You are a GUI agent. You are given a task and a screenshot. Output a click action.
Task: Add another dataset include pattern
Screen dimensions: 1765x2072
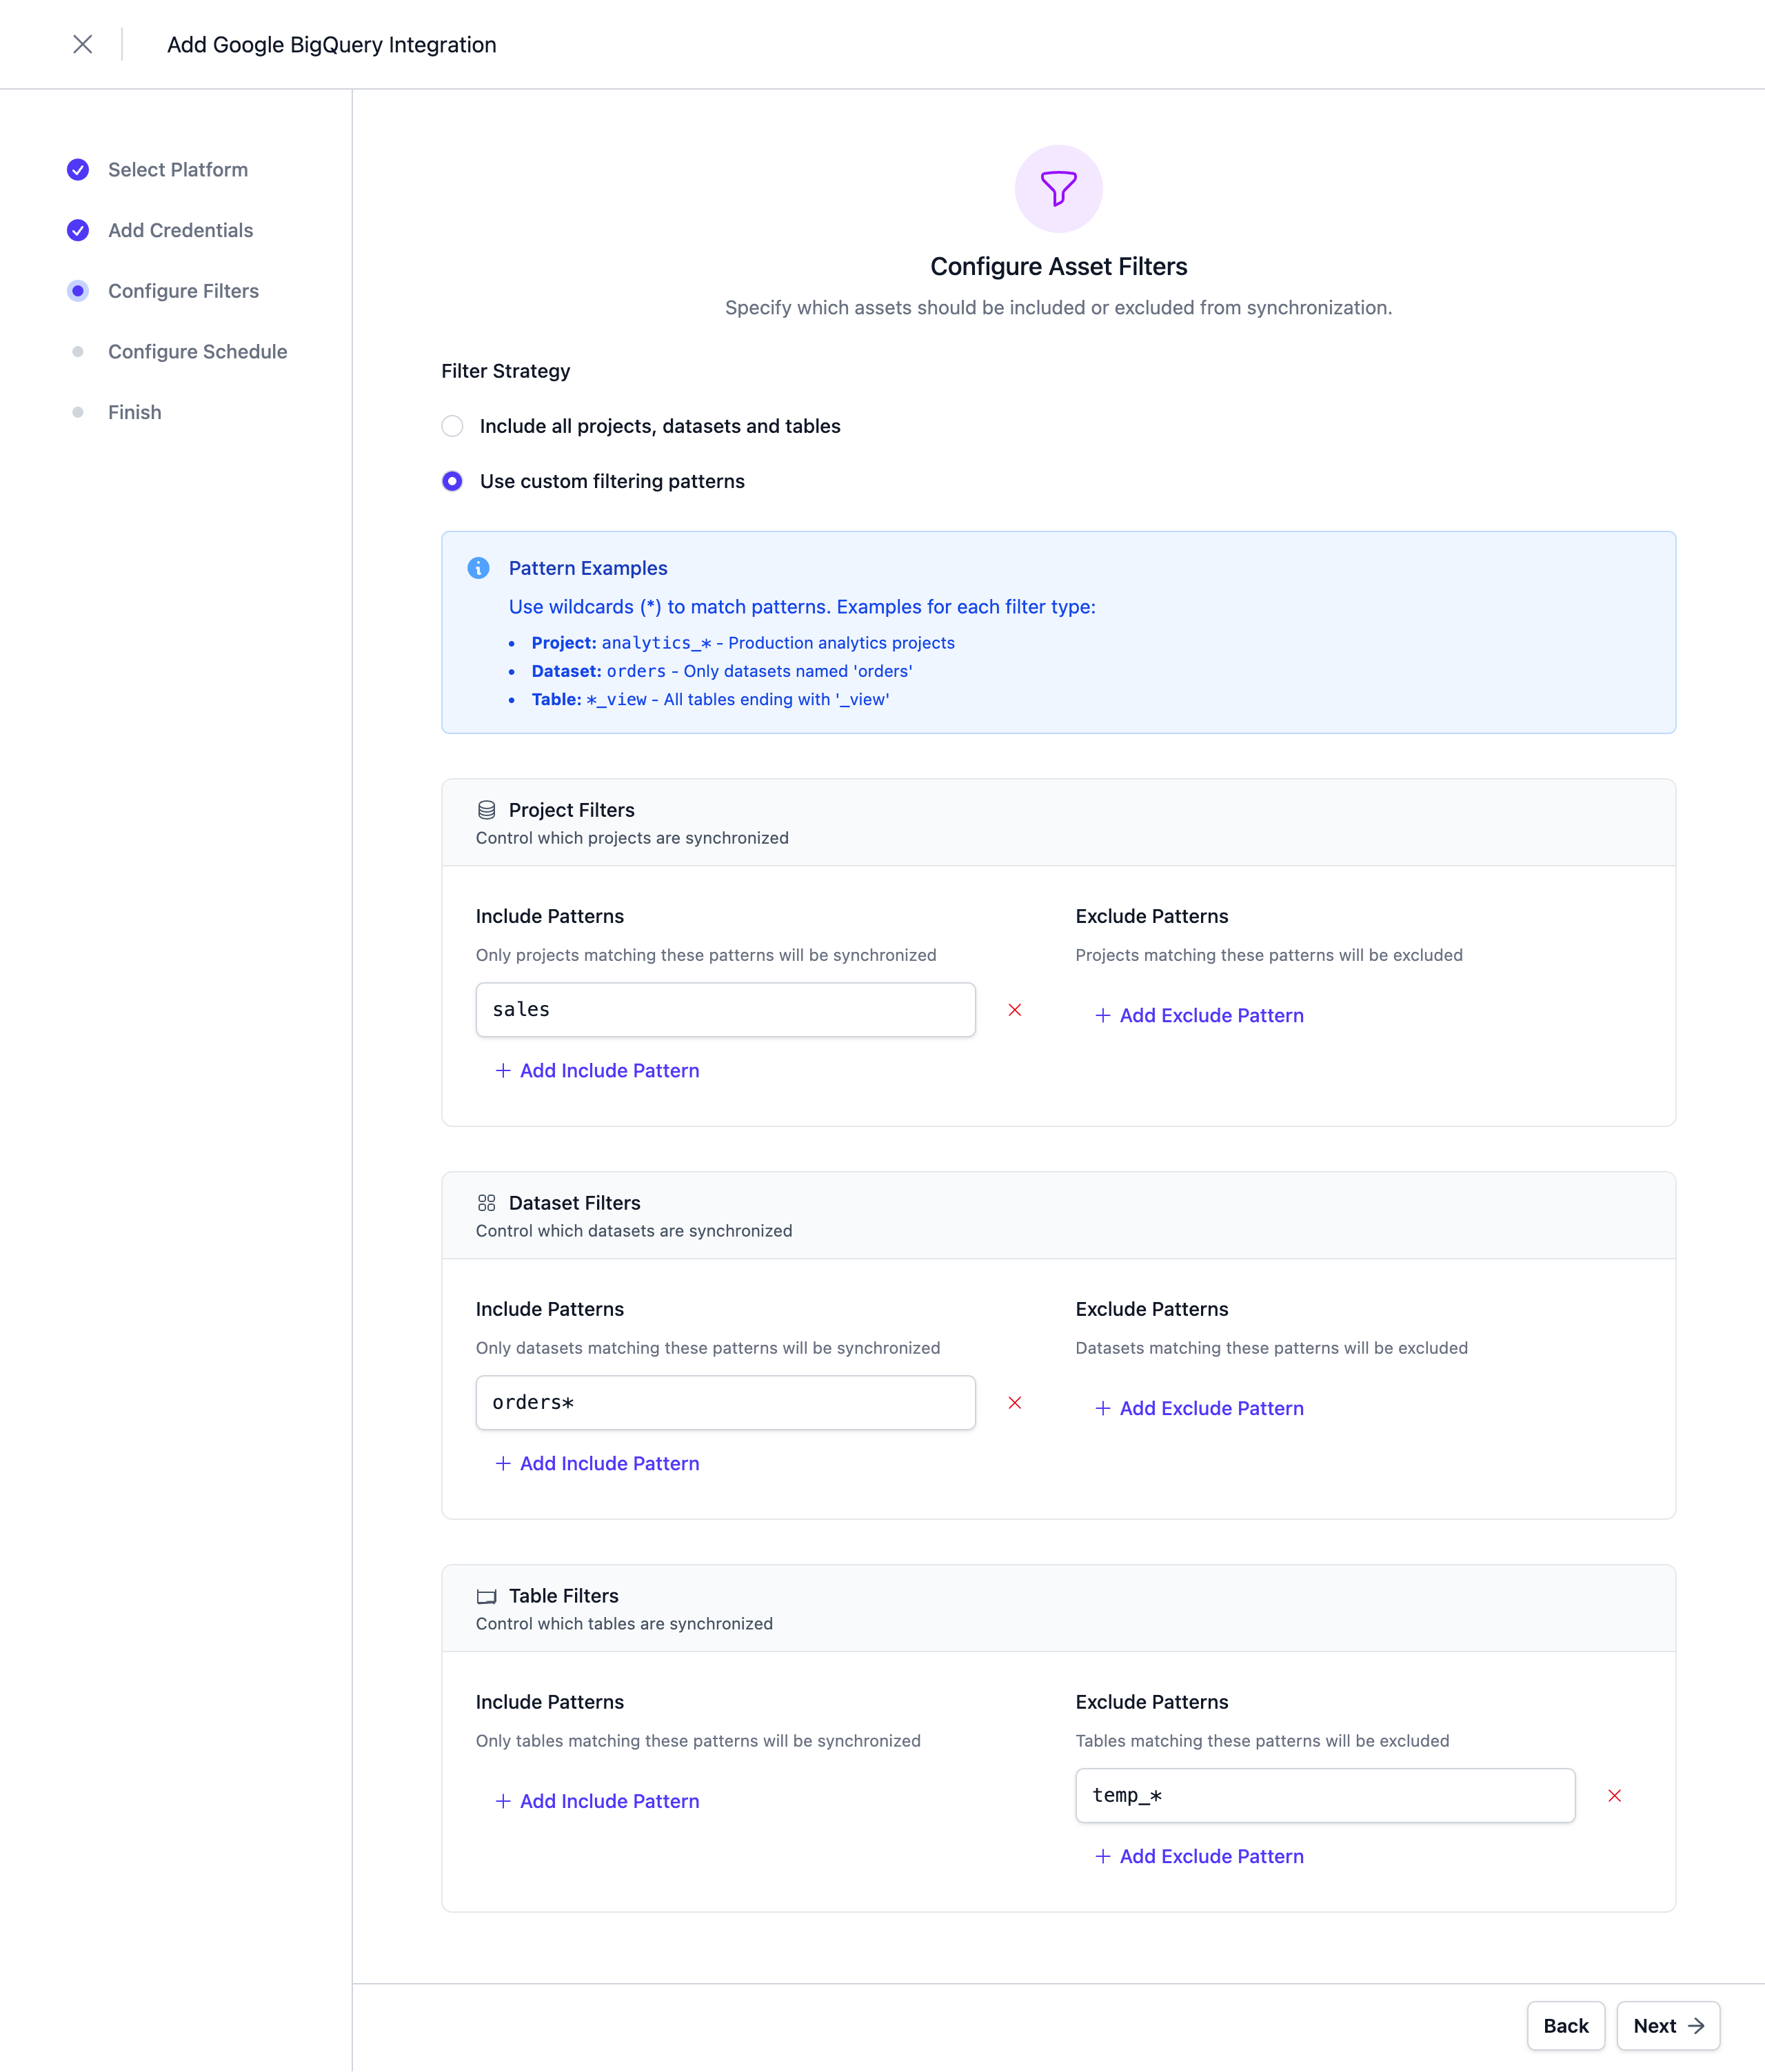pyautogui.click(x=597, y=1463)
